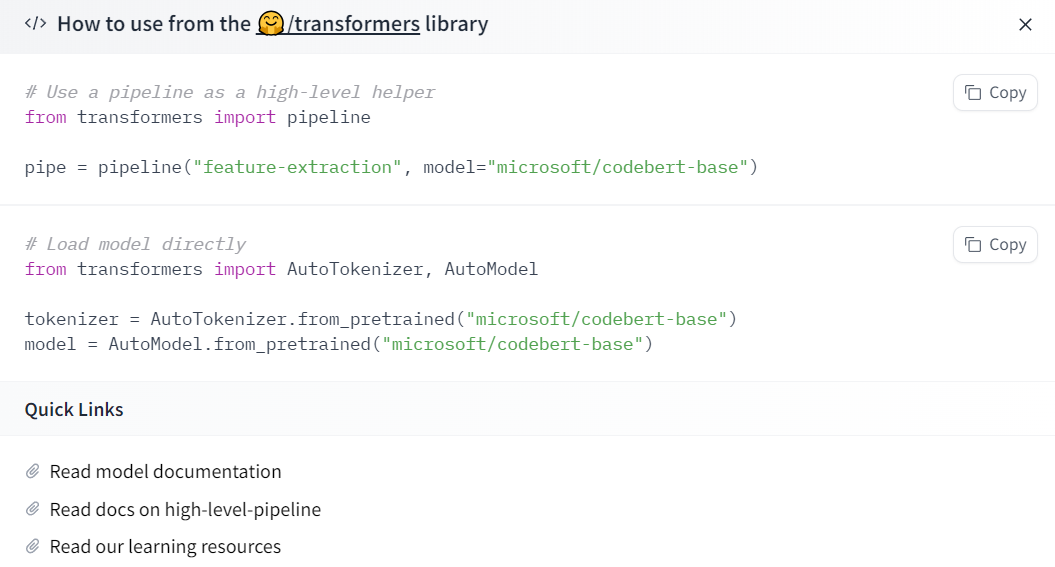Image resolution: width=1055 pixels, height=567 pixels.
Task: Copy the Load model directly snippet
Action: pos(995,245)
